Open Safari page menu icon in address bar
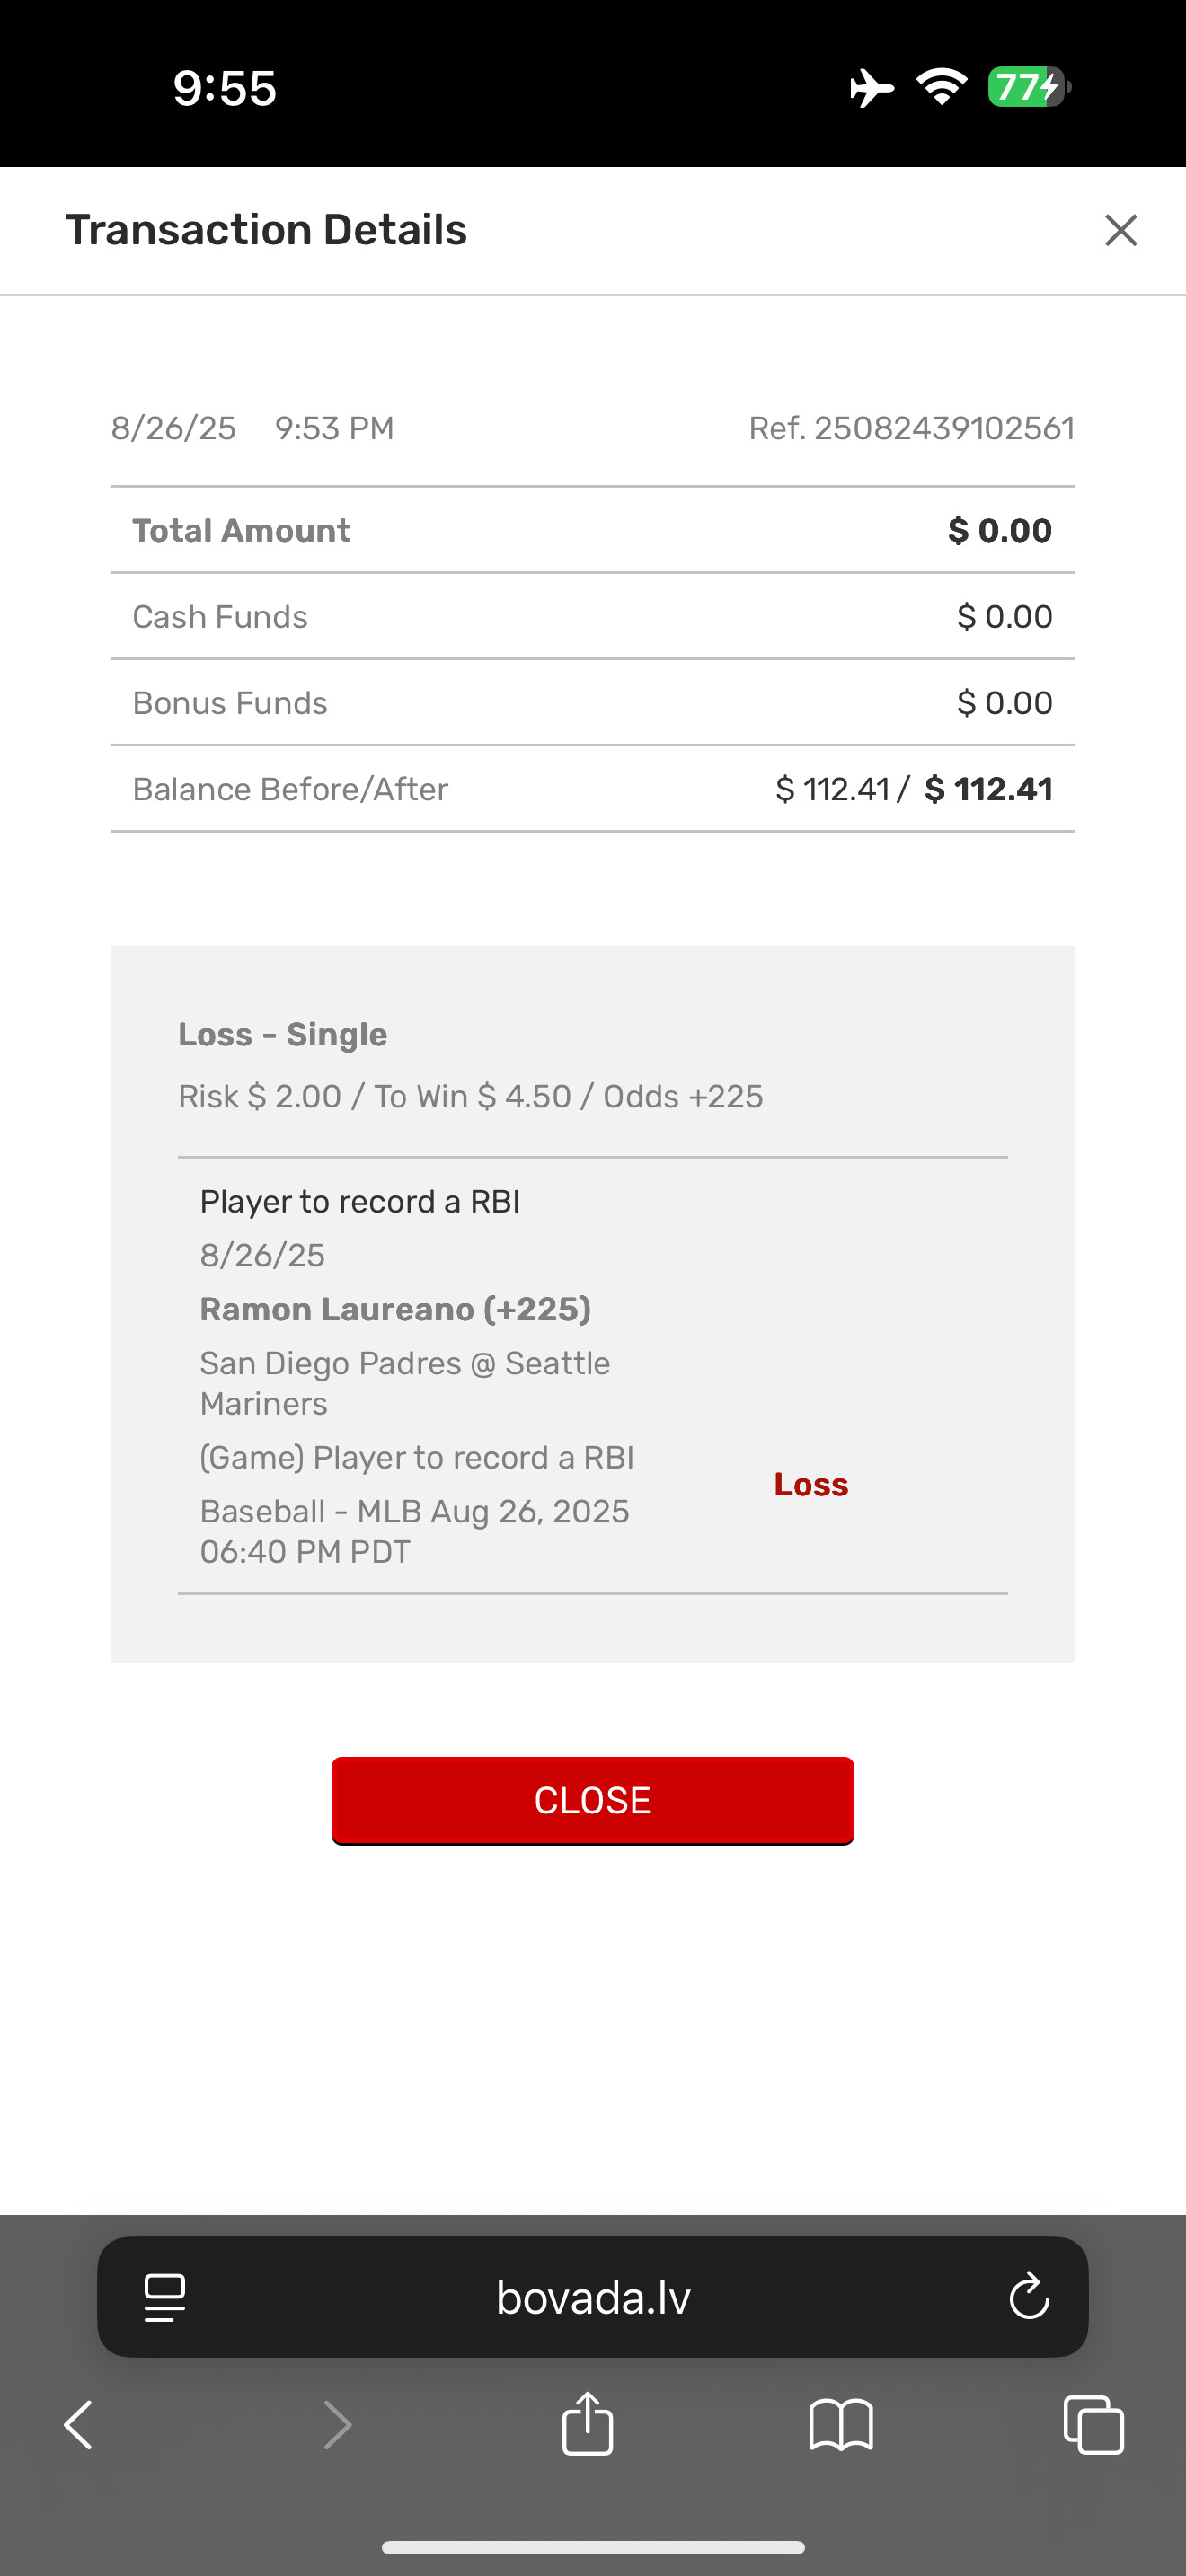This screenshot has height=2576, width=1186. click(165, 2297)
